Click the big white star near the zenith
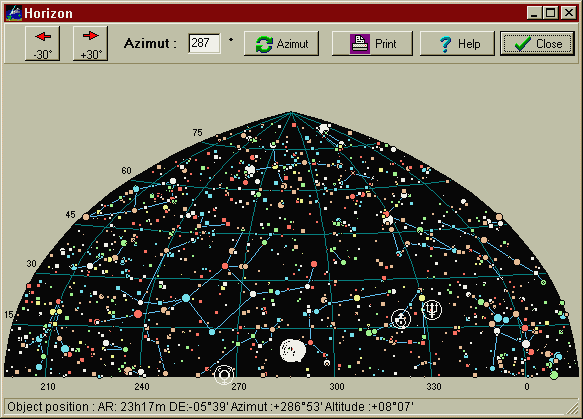The image size is (583, 419). [x=324, y=129]
